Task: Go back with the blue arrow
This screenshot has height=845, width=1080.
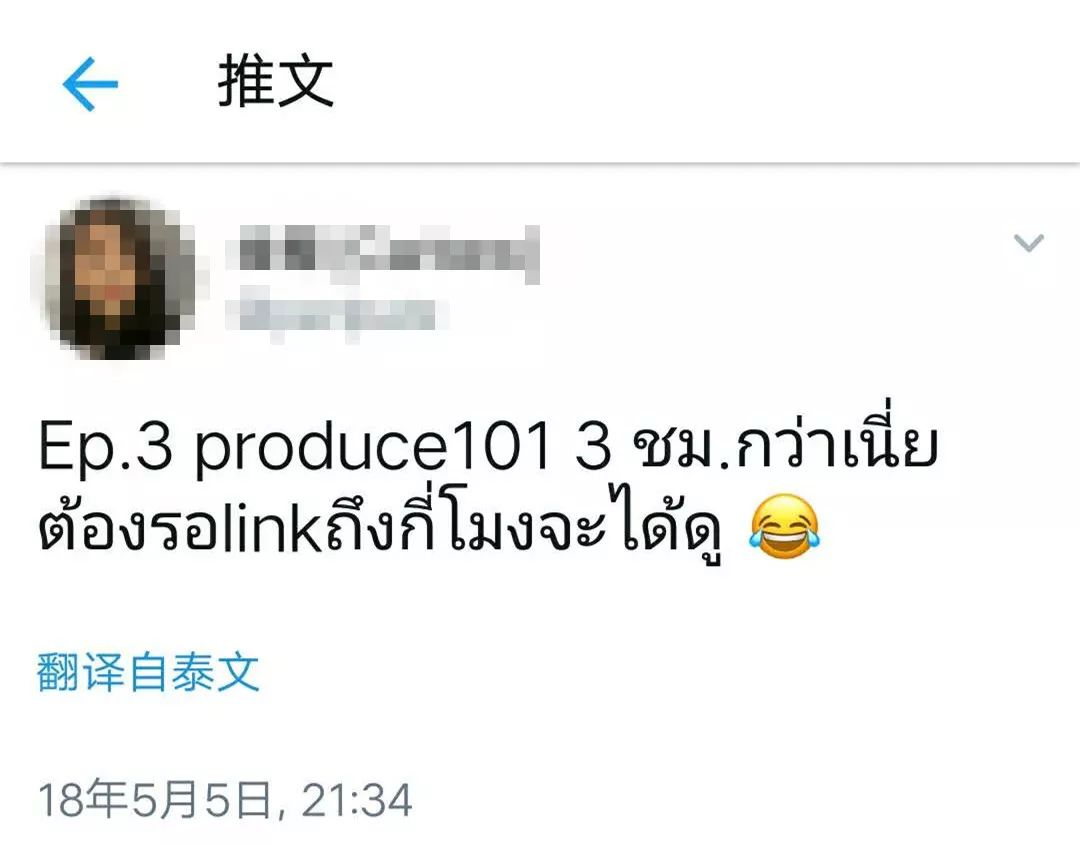Action: coord(90,84)
